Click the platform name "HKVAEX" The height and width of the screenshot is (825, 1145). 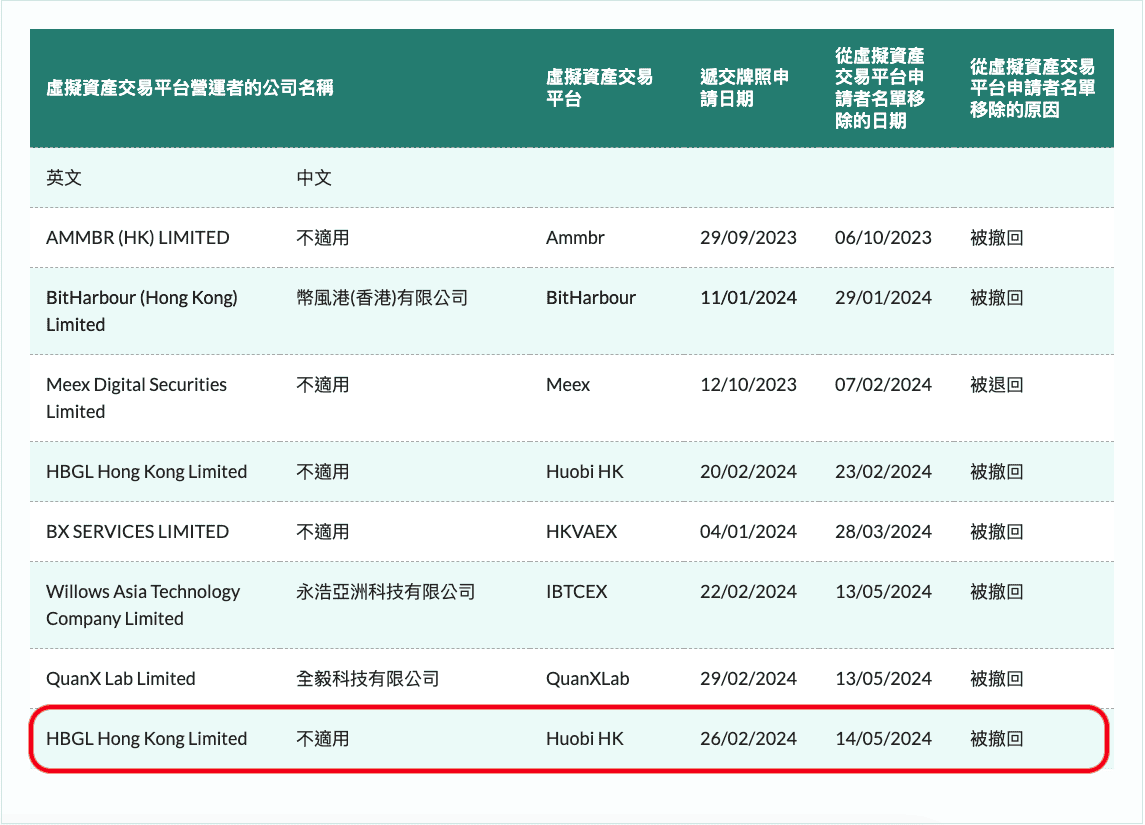[x=582, y=531]
